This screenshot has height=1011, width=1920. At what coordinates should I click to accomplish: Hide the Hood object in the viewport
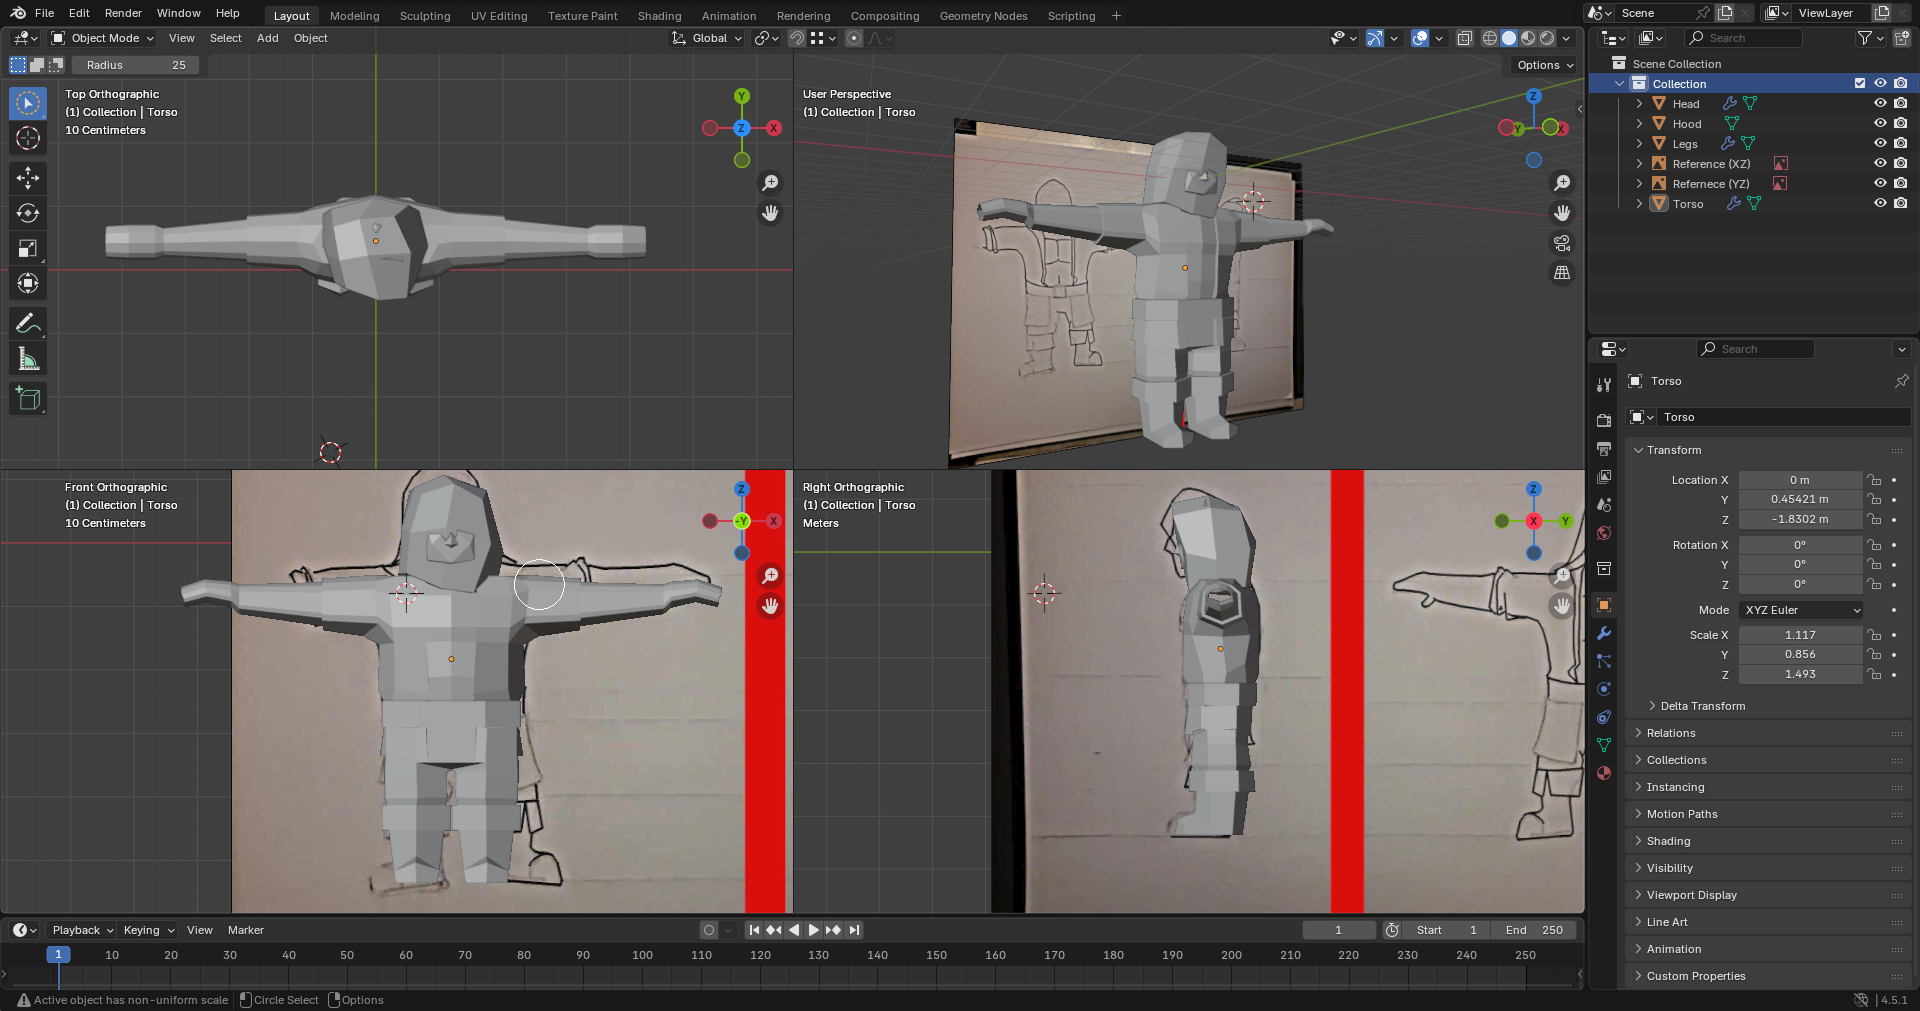click(x=1880, y=123)
